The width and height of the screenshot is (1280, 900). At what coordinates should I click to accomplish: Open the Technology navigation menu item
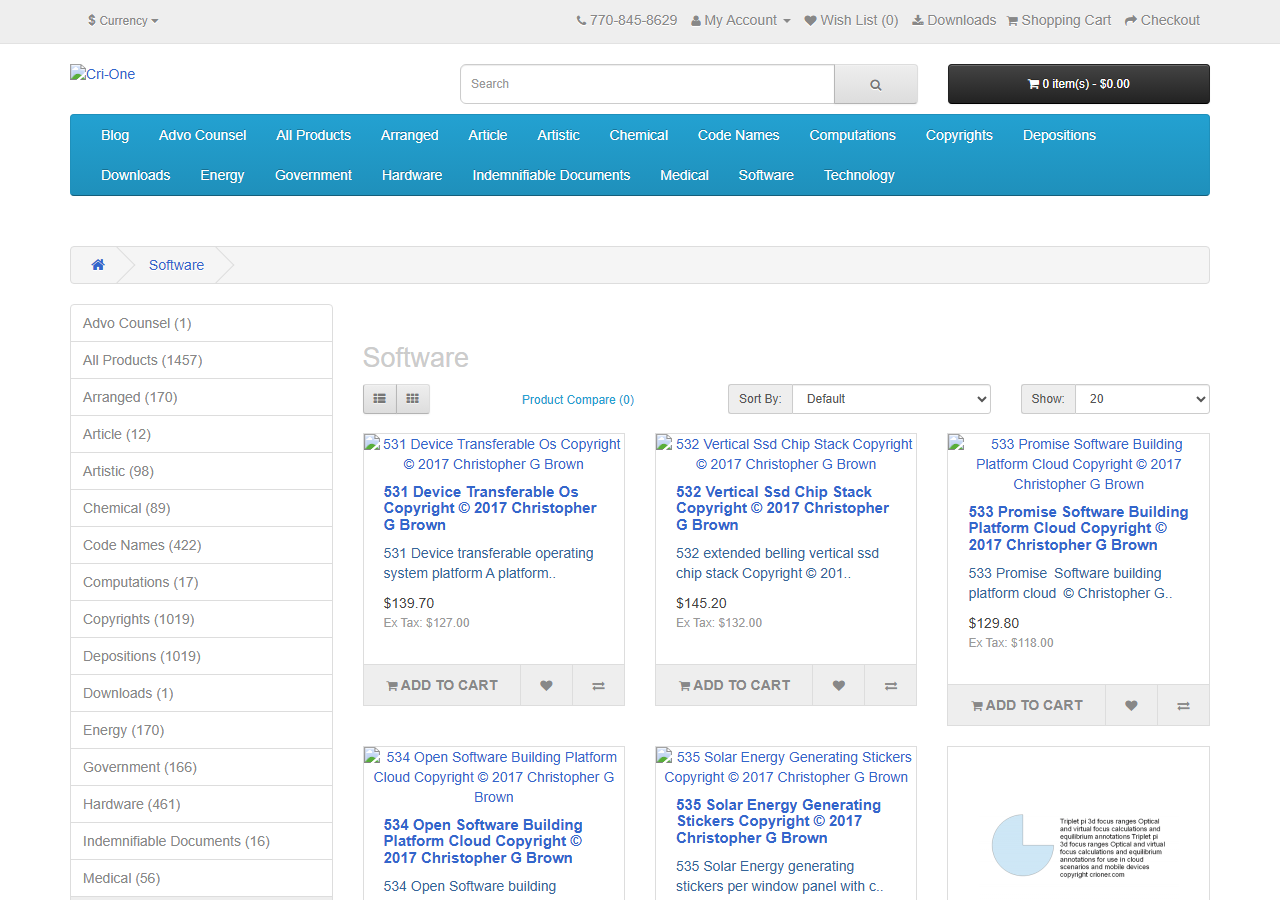[859, 175]
